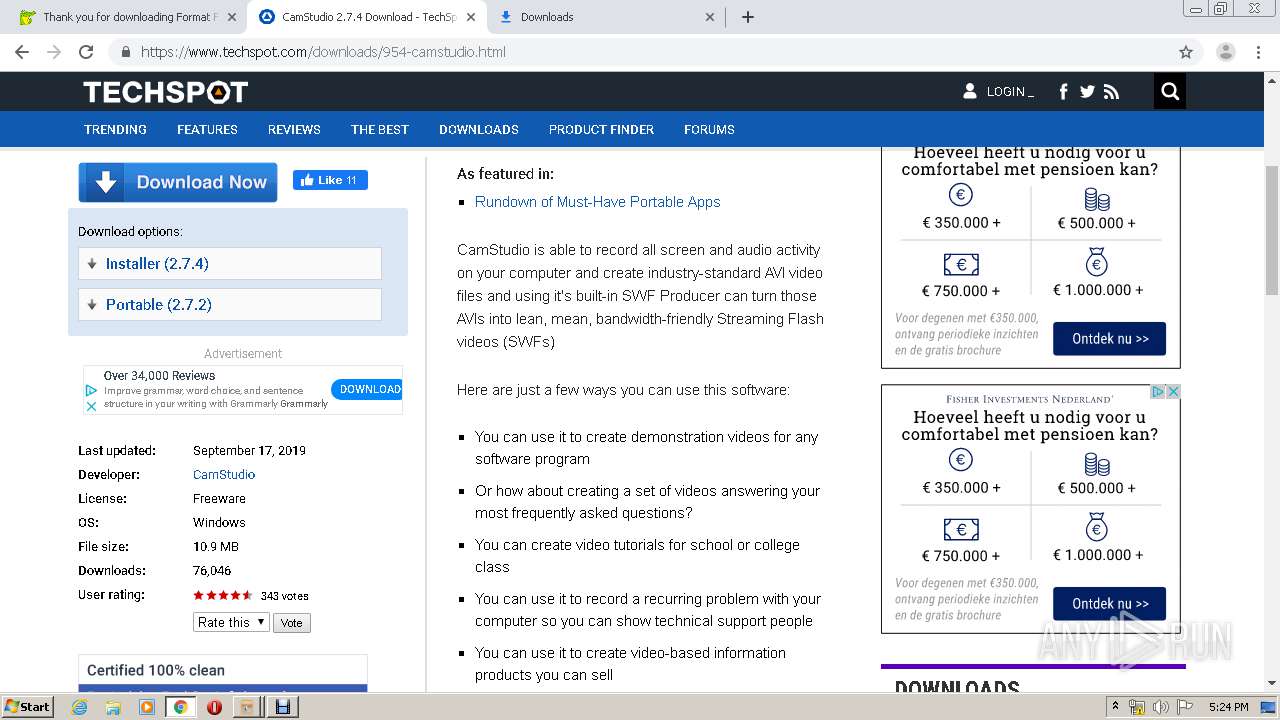Click the taskbar clock 5:24 PM
1280x720 pixels.
1228,707
